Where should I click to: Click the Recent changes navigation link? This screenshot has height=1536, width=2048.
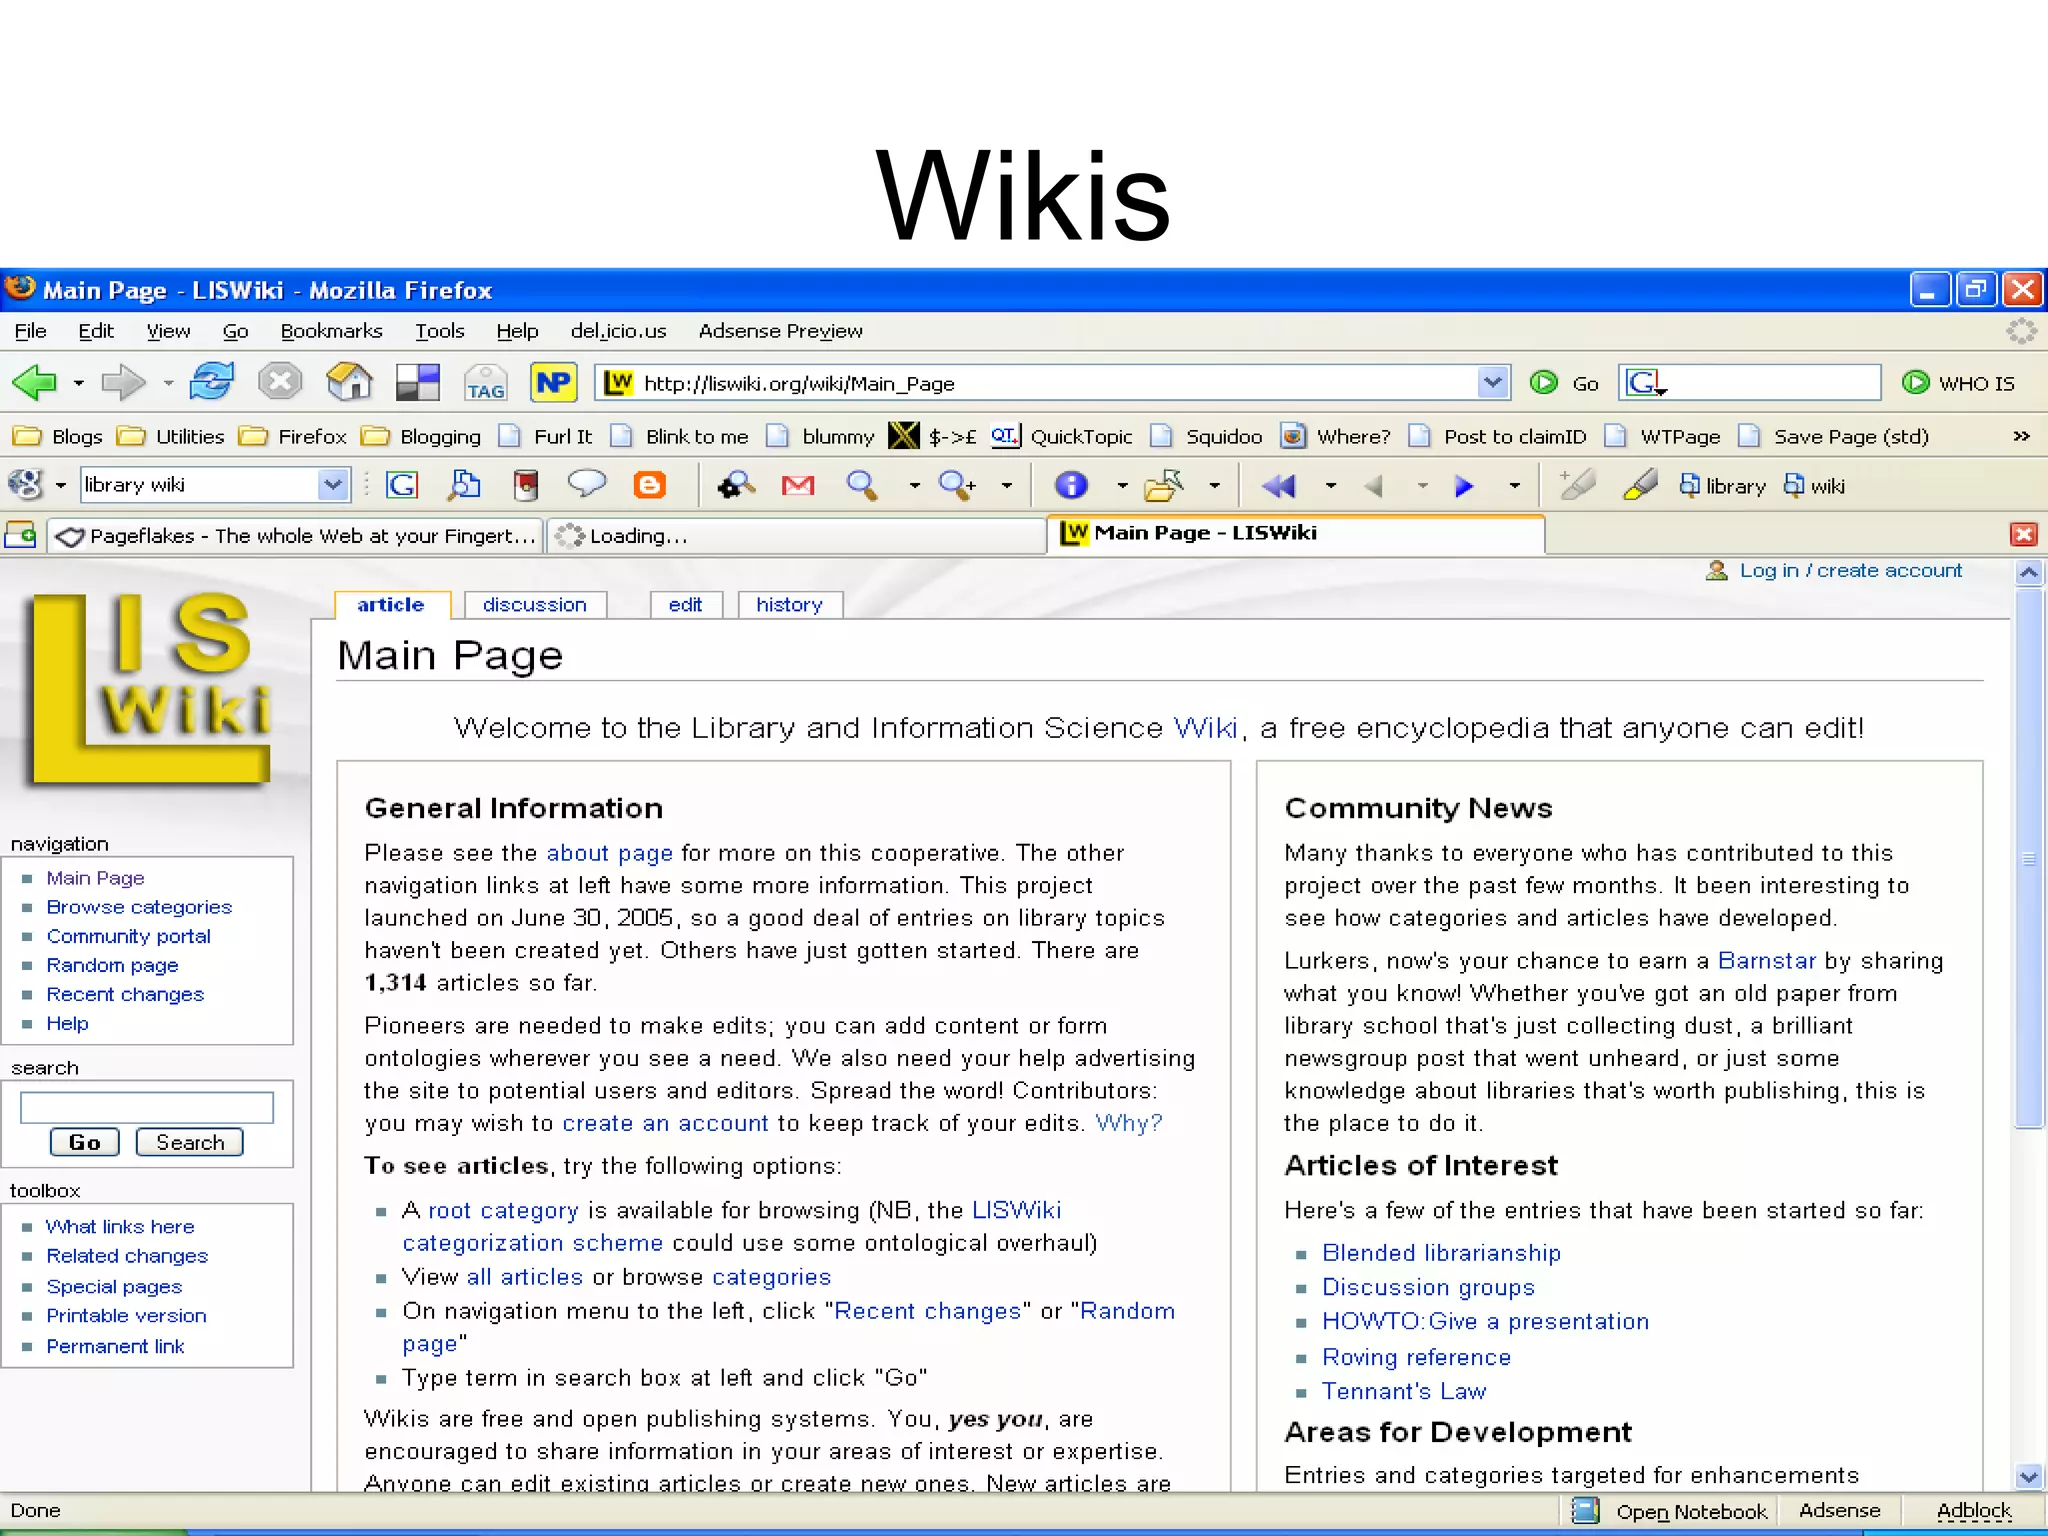pos(125,994)
